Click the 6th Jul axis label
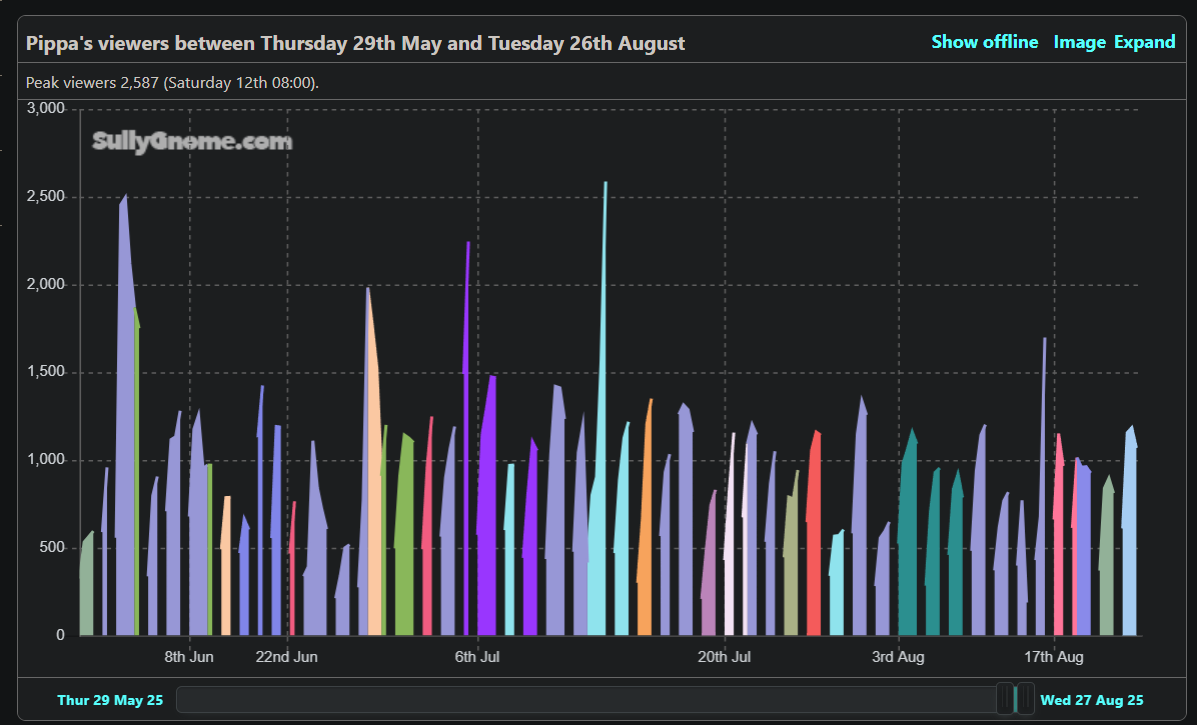This screenshot has height=725, width=1197. [477, 656]
